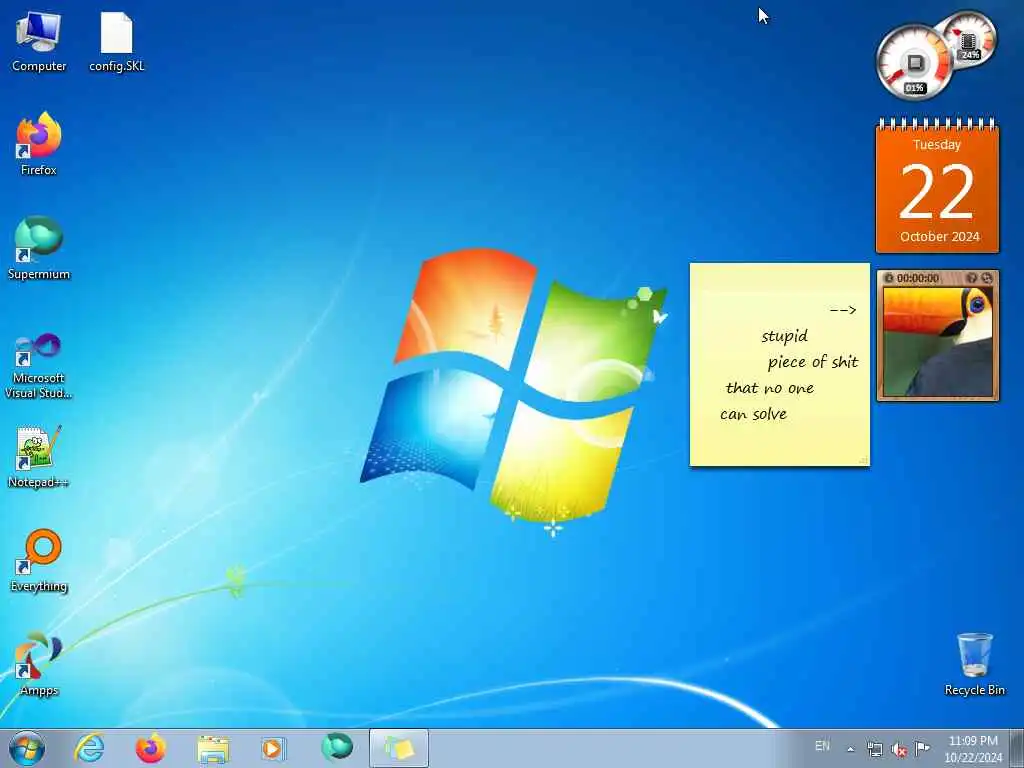Open the Action Center flag icon
Screen dimensions: 1024x768
922,748
